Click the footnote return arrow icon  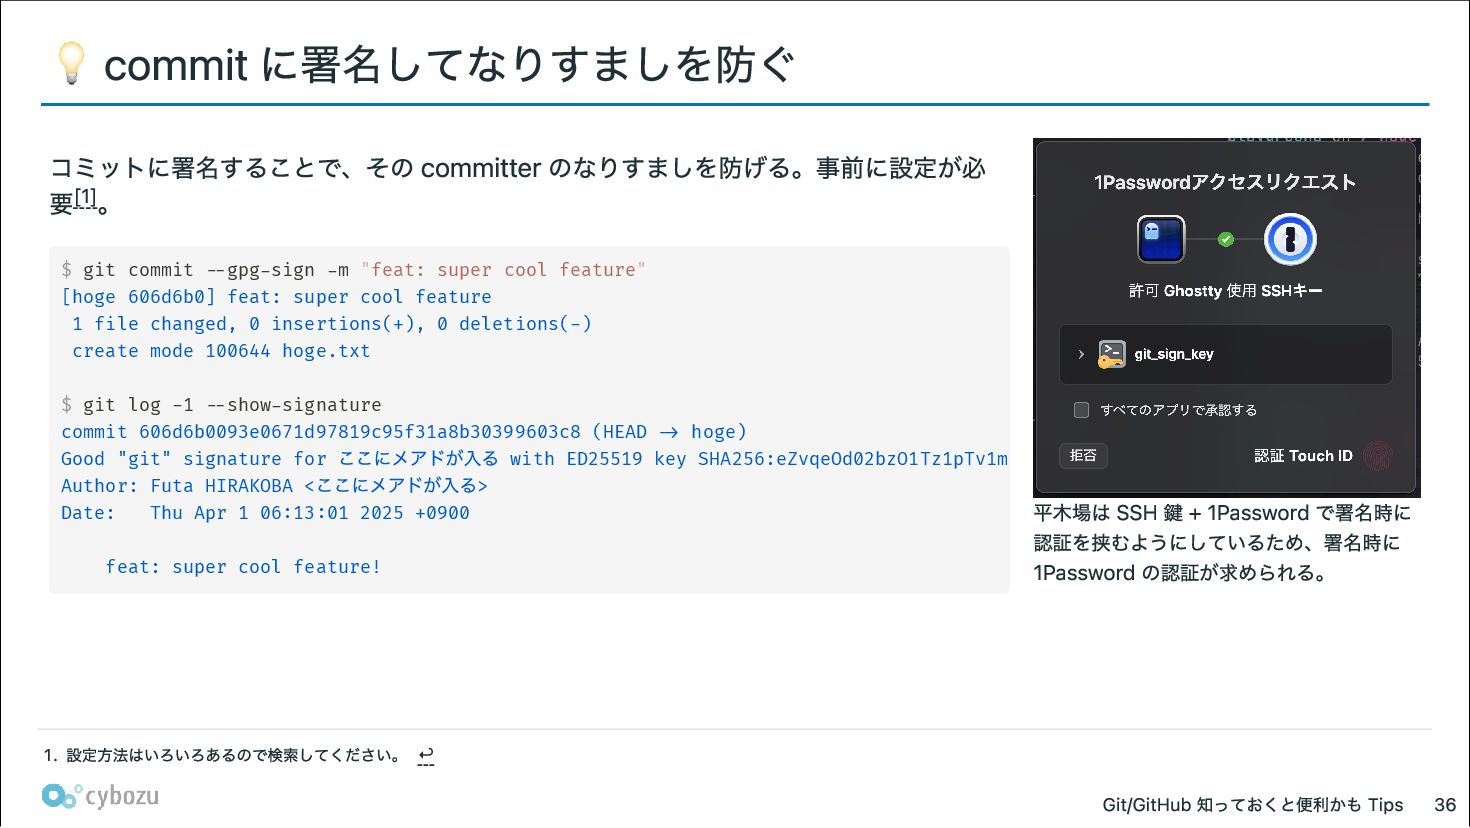(x=426, y=756)
